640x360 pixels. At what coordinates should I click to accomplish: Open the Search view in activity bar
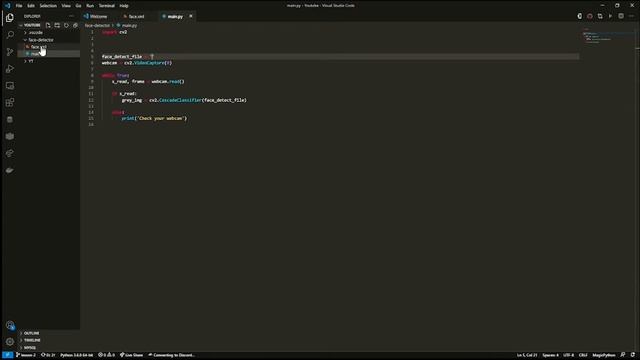(10, 35)
